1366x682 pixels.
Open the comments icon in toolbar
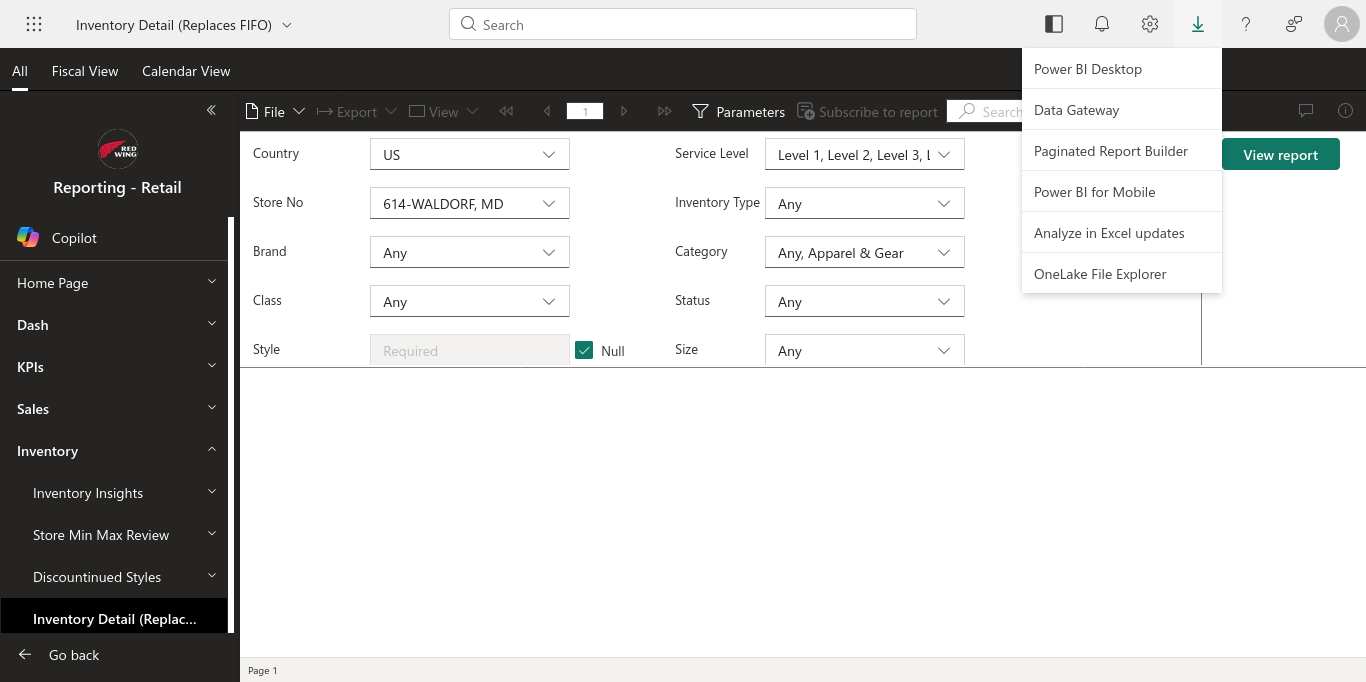[x=1305, y=111]
